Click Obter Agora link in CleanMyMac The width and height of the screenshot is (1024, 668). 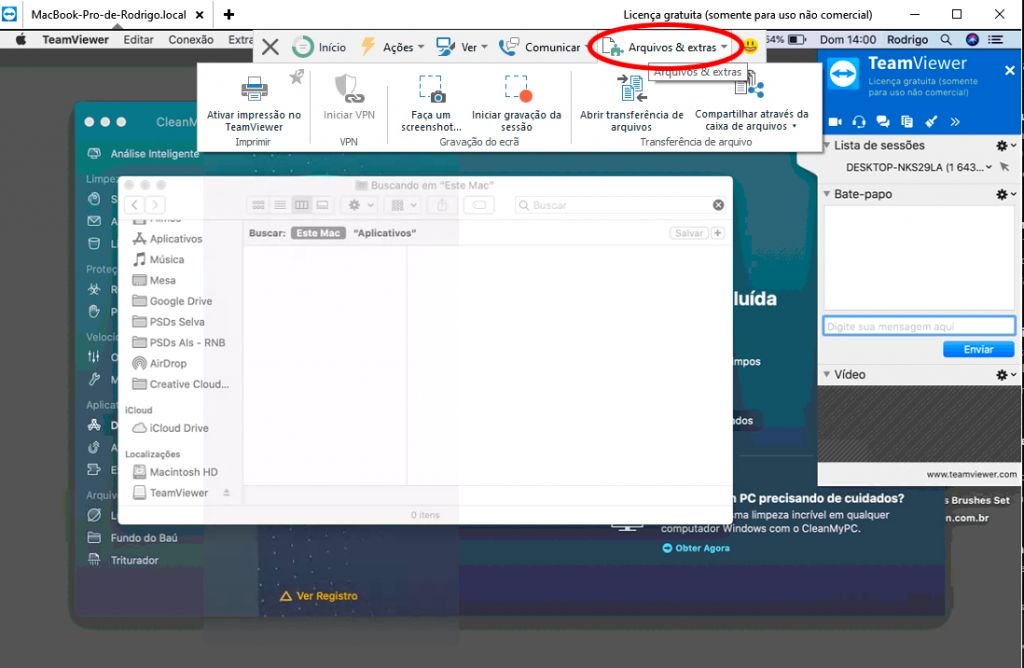coord(696,548)
